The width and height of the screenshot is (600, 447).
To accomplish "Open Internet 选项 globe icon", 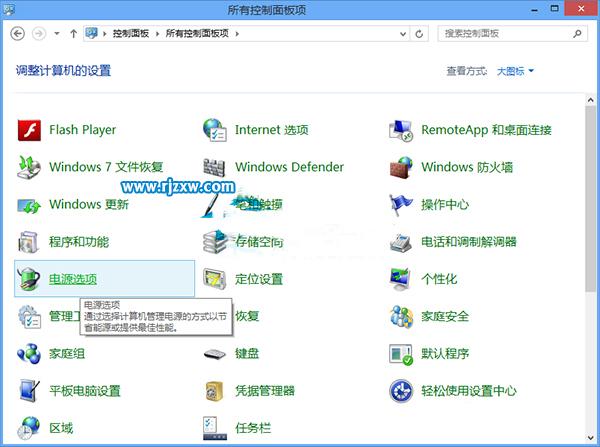I will pyautogui.click(x=215, y=130).
